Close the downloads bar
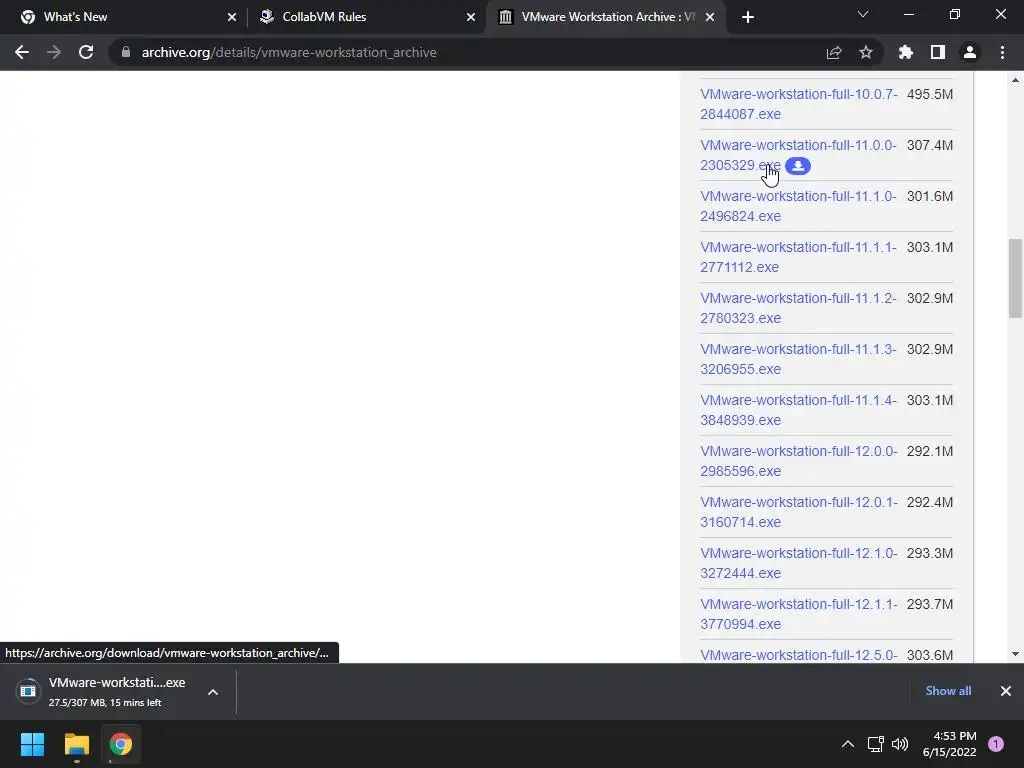The height and width of the screenshot is (768, 1024). pyautogui.click(x=1006, y=691)
